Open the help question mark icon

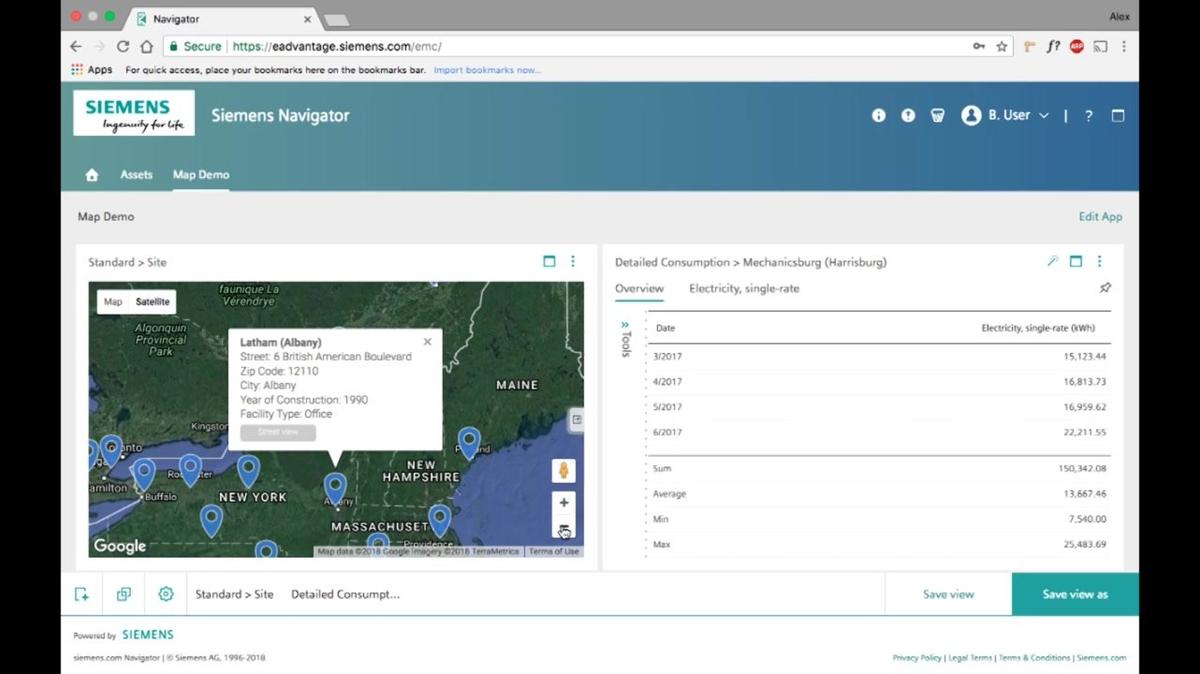coord(1089,116)
